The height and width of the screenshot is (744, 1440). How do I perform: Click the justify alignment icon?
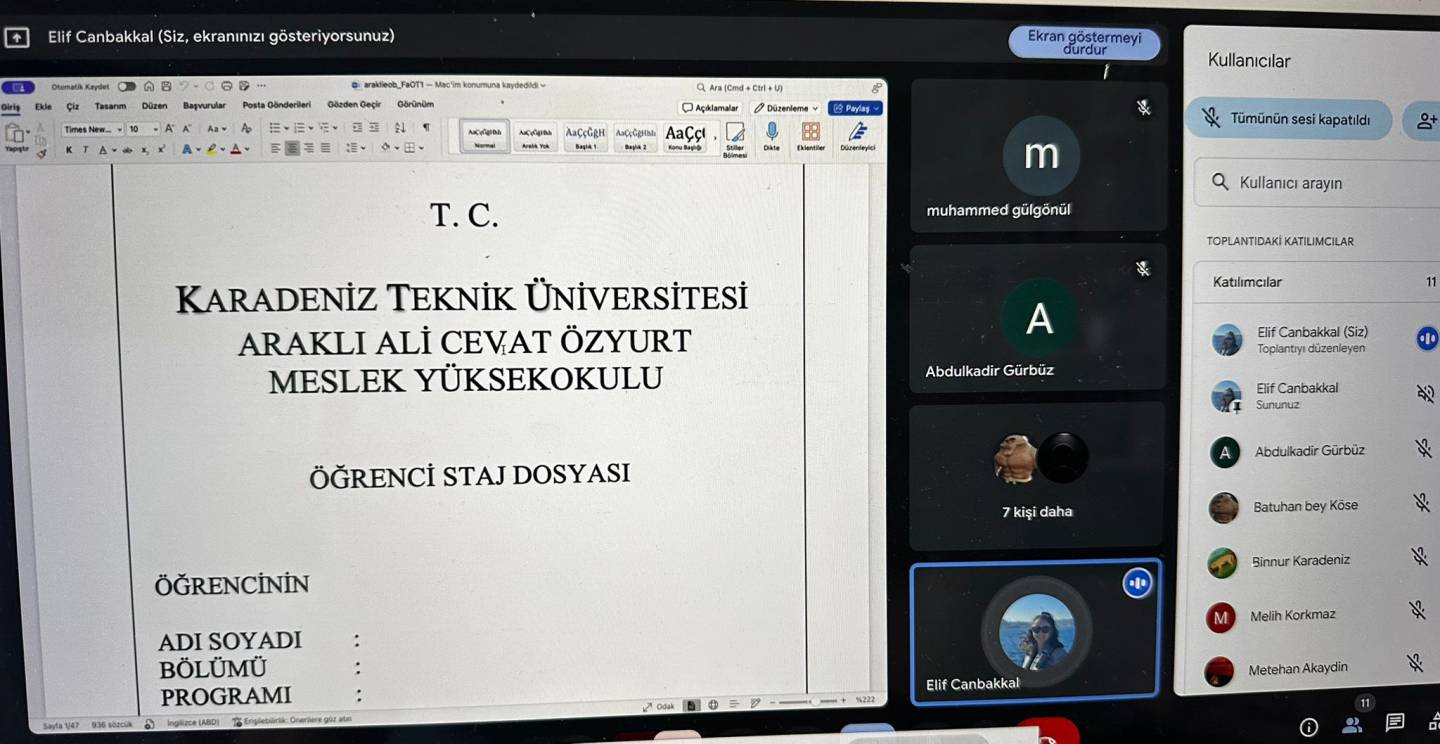coord(325,148)
